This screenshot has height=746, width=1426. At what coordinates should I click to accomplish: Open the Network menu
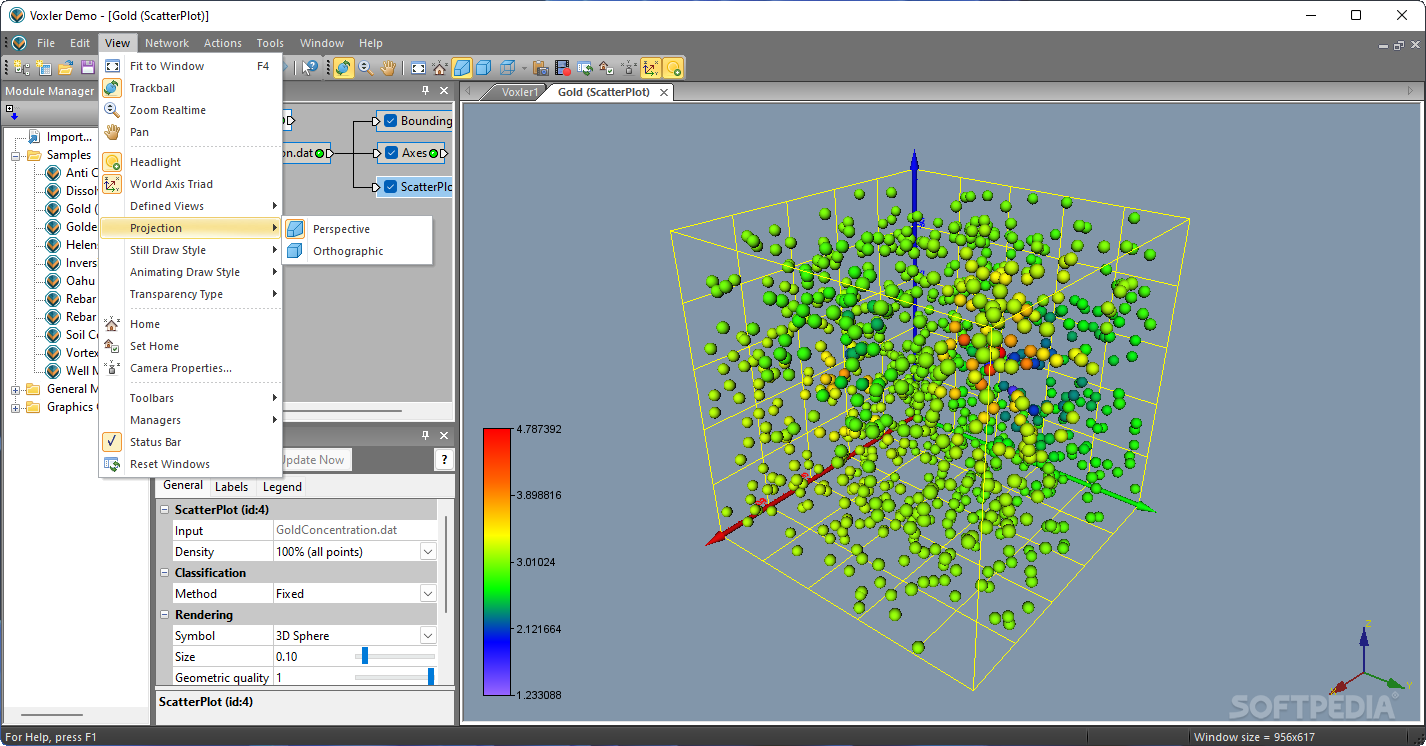pyautogui.click(x=166, y=43)
